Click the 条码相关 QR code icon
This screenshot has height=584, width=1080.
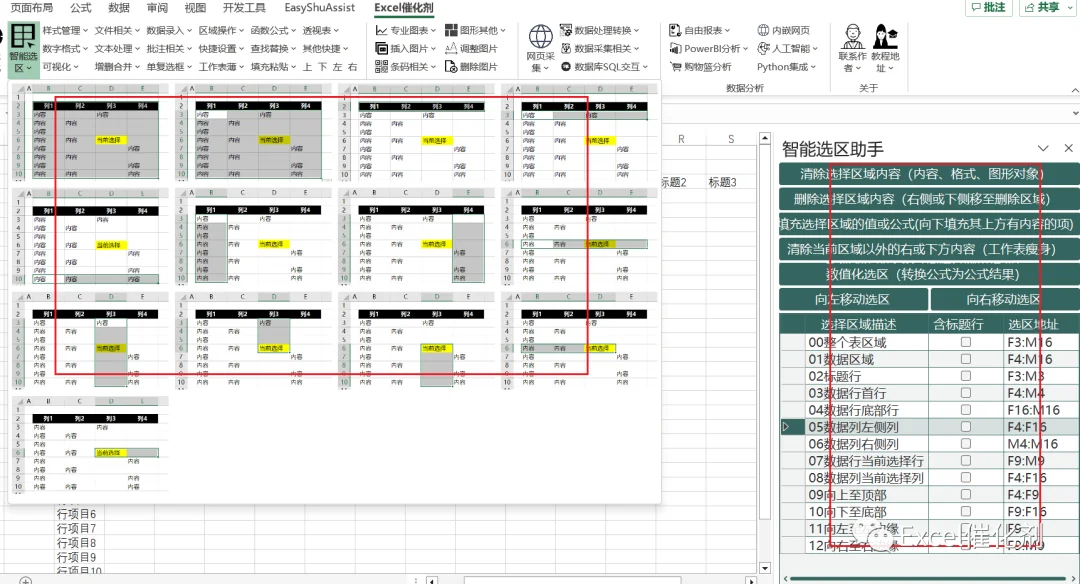click(382, 67)
